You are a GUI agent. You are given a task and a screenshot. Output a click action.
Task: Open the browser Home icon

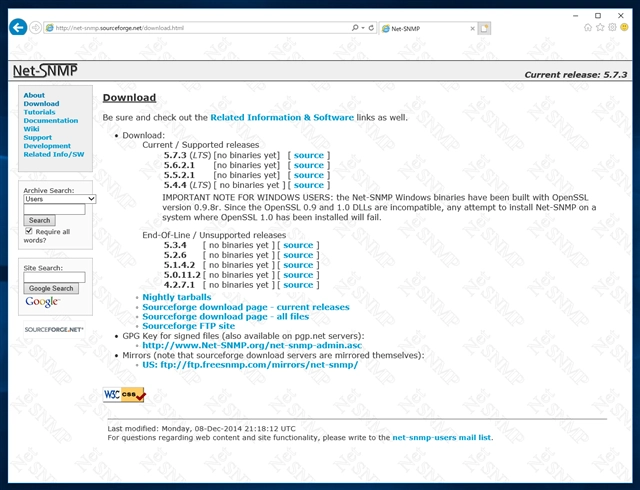(x=588, y=27)
